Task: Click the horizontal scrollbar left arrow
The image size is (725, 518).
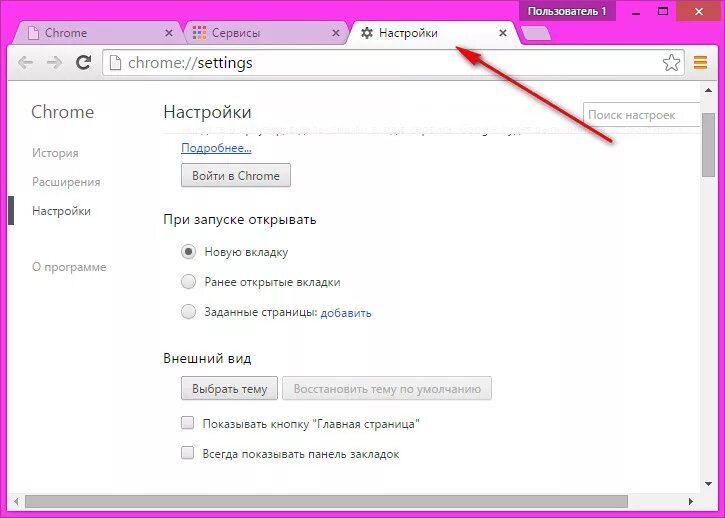Action: point(16,501)
